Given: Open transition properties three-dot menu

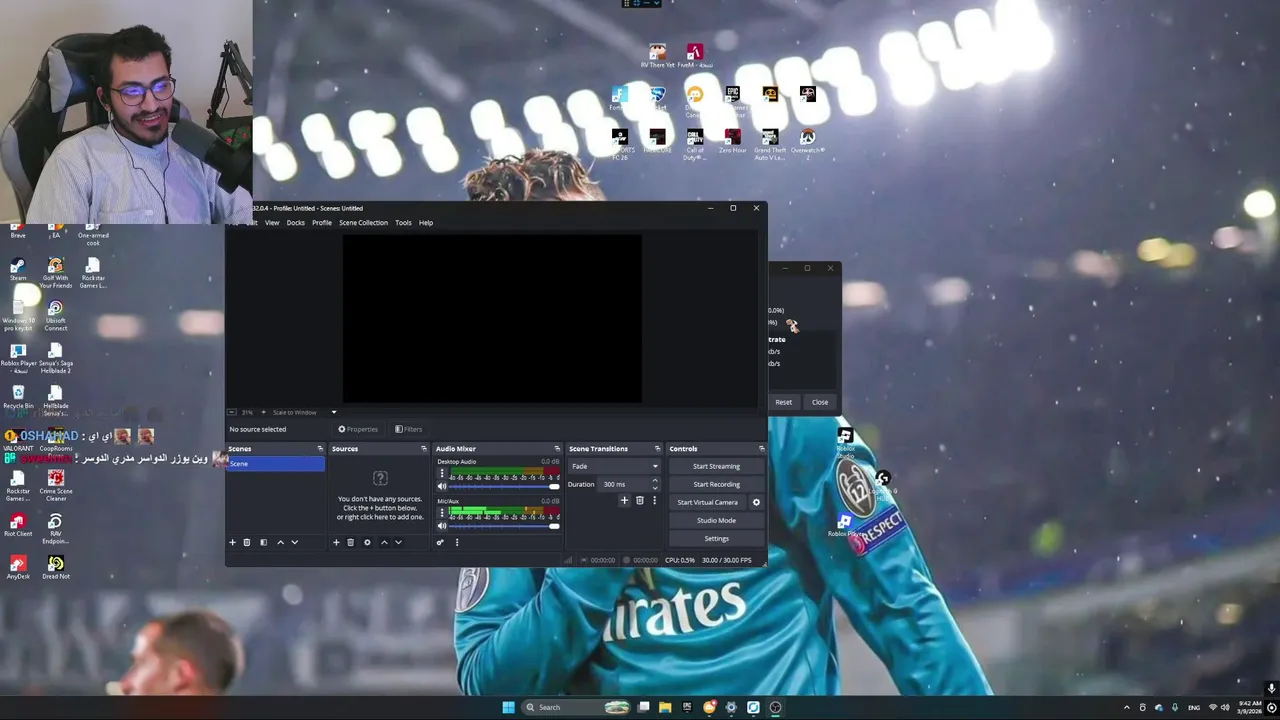Looking at the screenshot, I should 654,500.
